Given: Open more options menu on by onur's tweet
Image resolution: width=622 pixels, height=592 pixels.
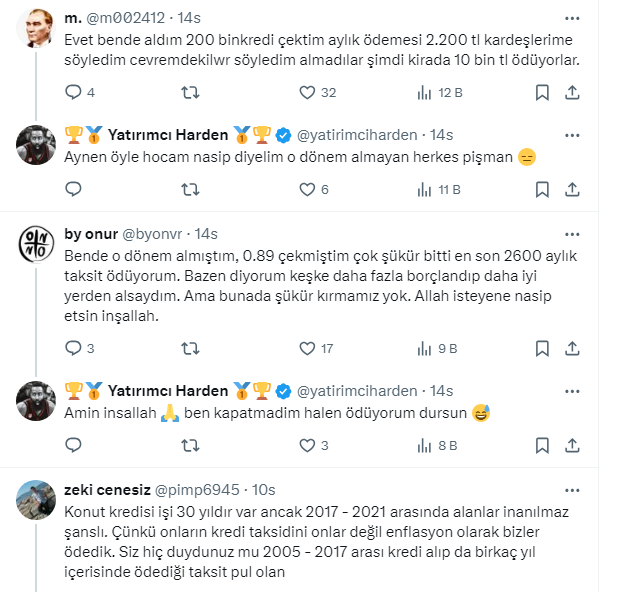Looking at the screenshot, I should click(571, 233).
